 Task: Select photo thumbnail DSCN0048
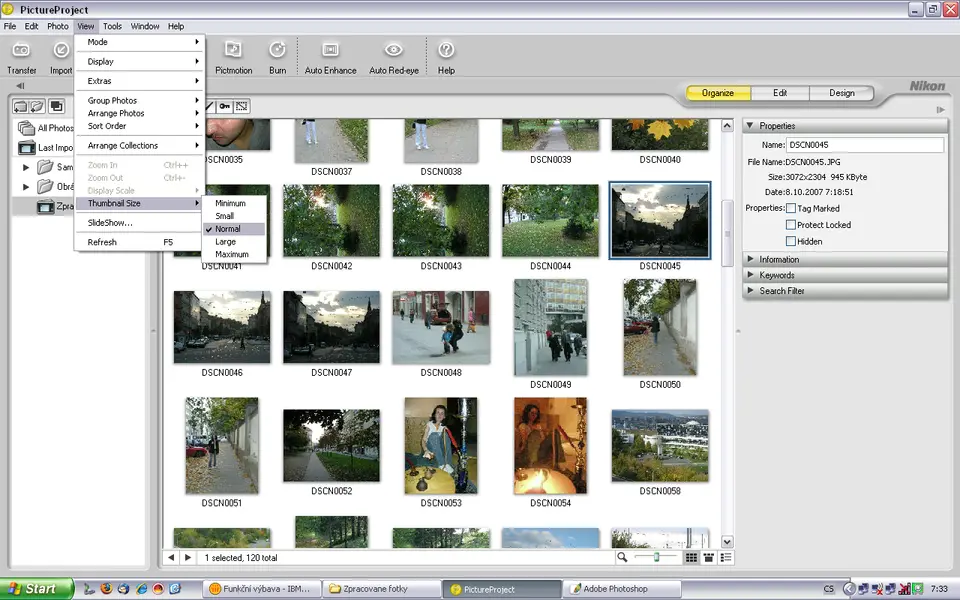tap(441, 327)
